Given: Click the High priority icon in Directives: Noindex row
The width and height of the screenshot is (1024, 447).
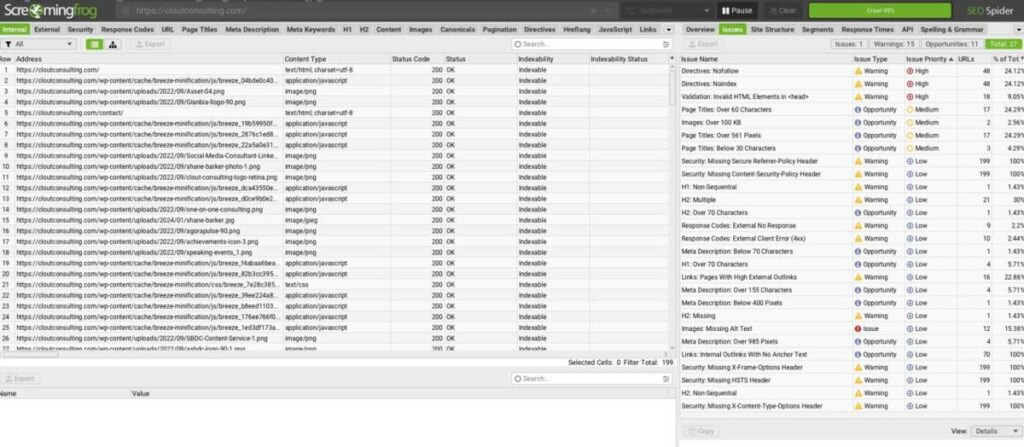Looking at the screenshot, I should (x=910, y=84).
